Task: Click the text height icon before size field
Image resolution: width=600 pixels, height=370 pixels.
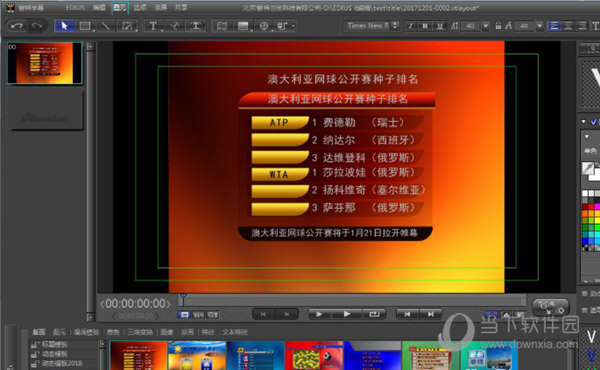Action: [454, 26]
